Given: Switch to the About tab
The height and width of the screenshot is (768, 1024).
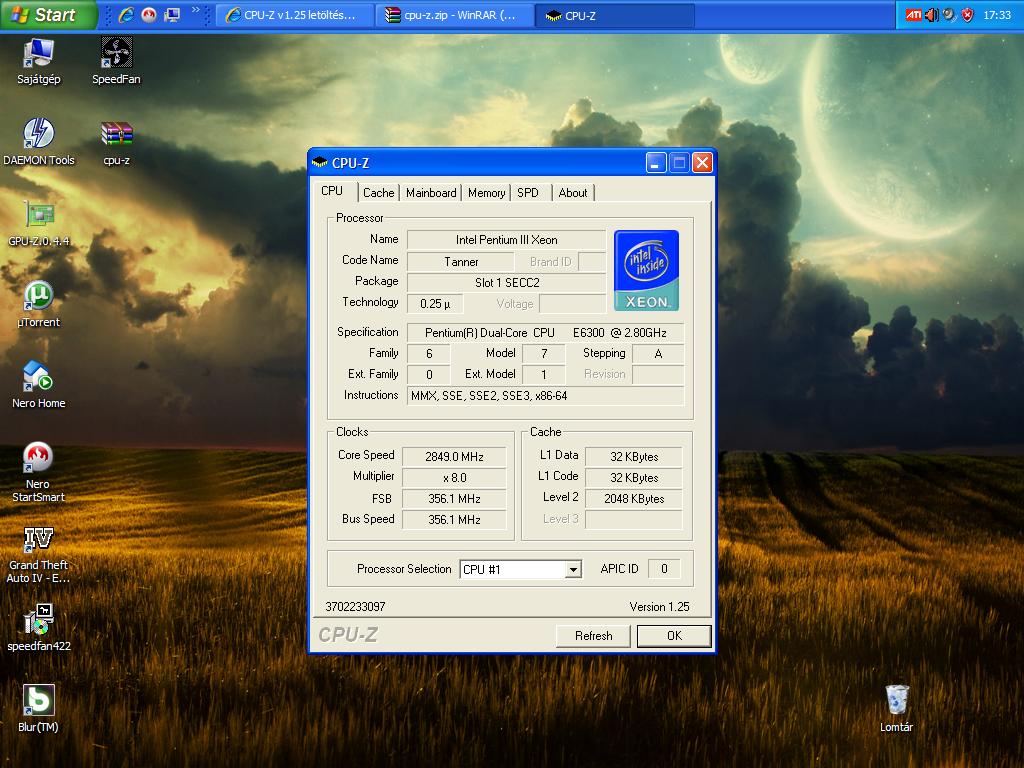Looking at the screenshot, I should pyautogui.click(x=573, y=193).
